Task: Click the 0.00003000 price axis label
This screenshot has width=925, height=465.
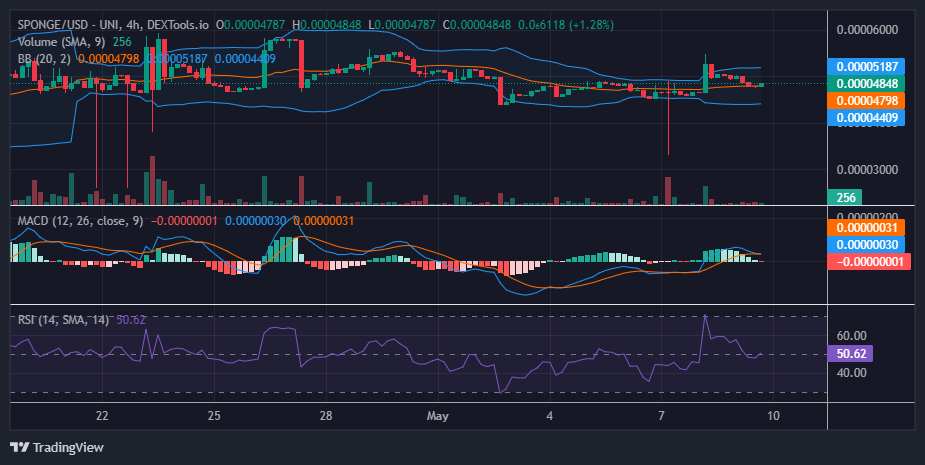Action: point(867,170)
